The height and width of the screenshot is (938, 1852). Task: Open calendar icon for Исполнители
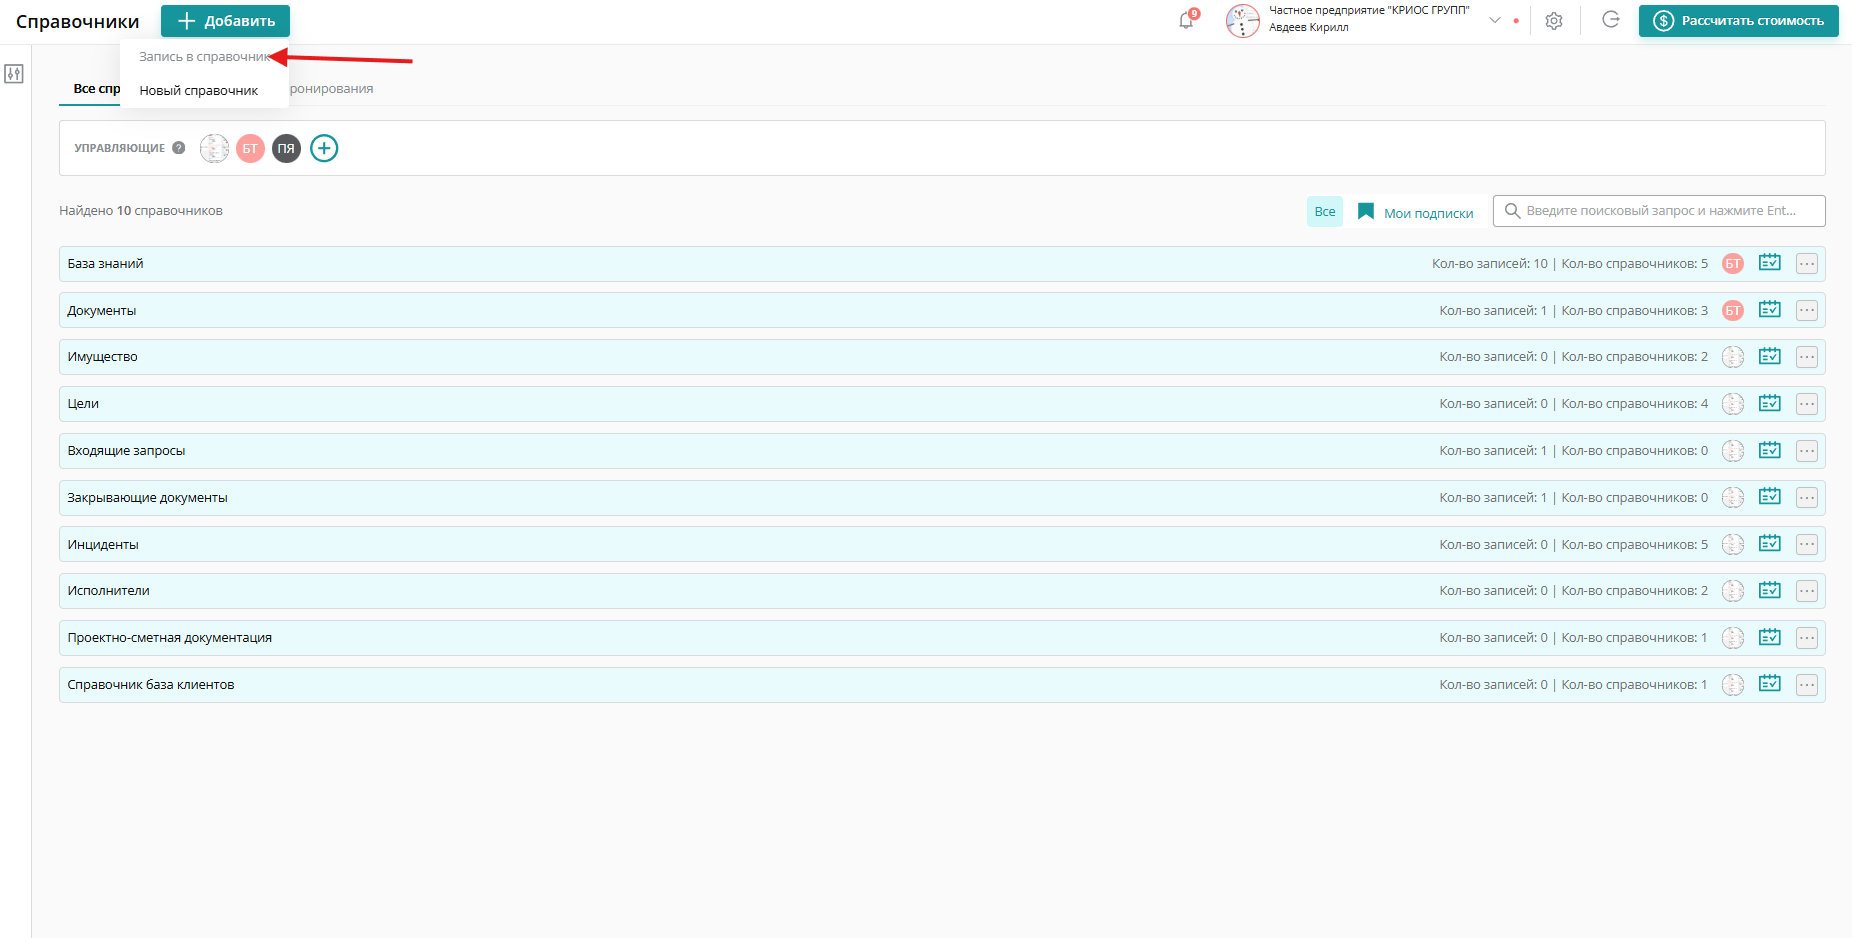click(1770, 591)
